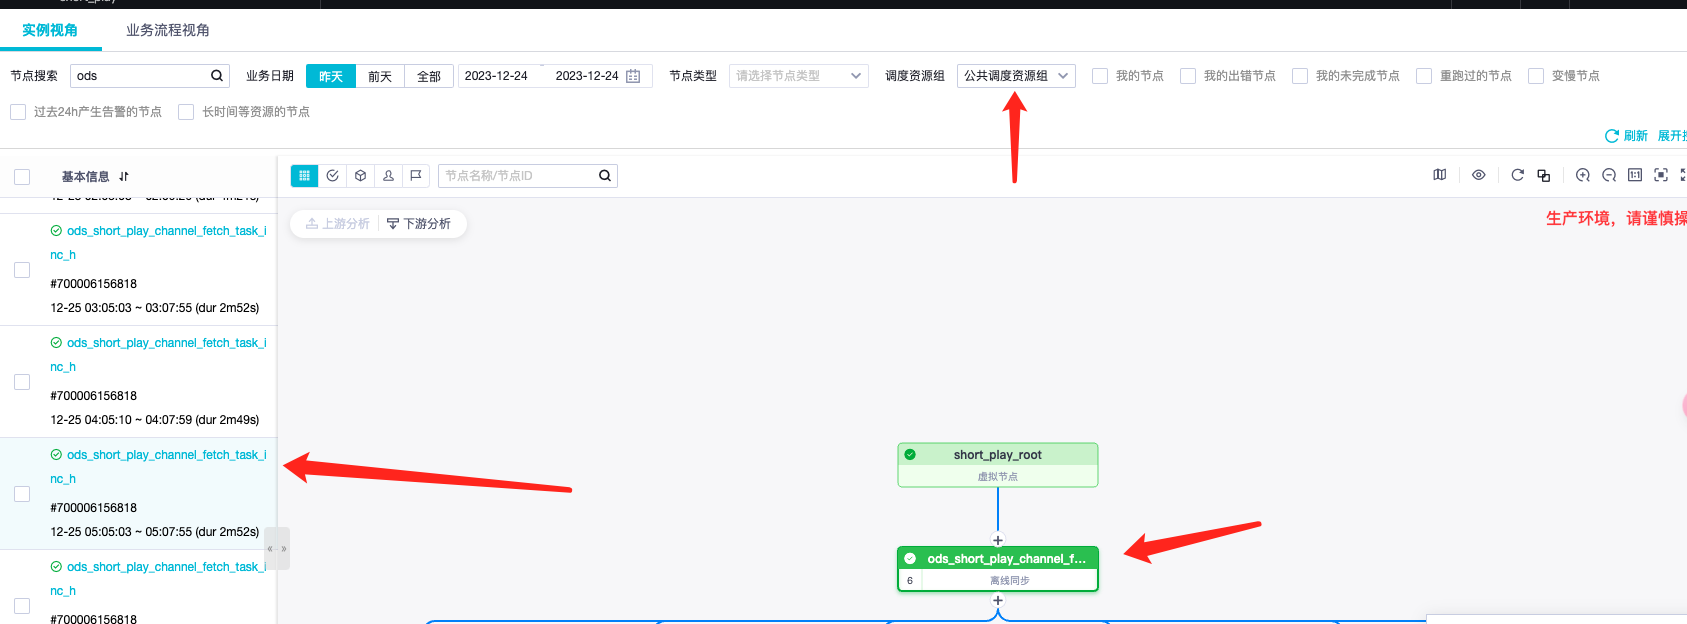Click the overlapping squares icon in the canvas toolbar

point(1544,175)
